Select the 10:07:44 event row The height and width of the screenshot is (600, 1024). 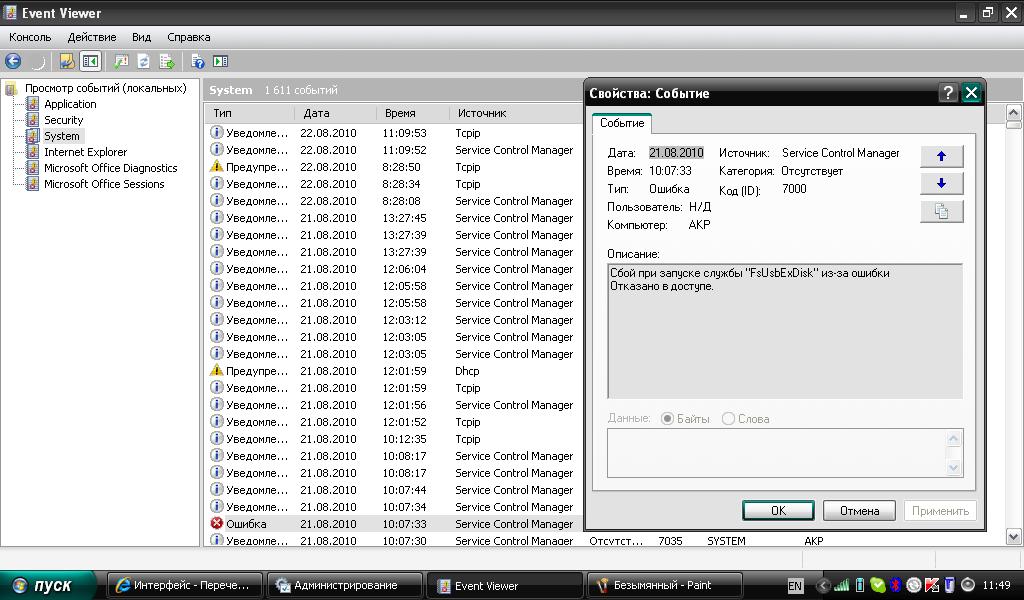click(392, 490)
